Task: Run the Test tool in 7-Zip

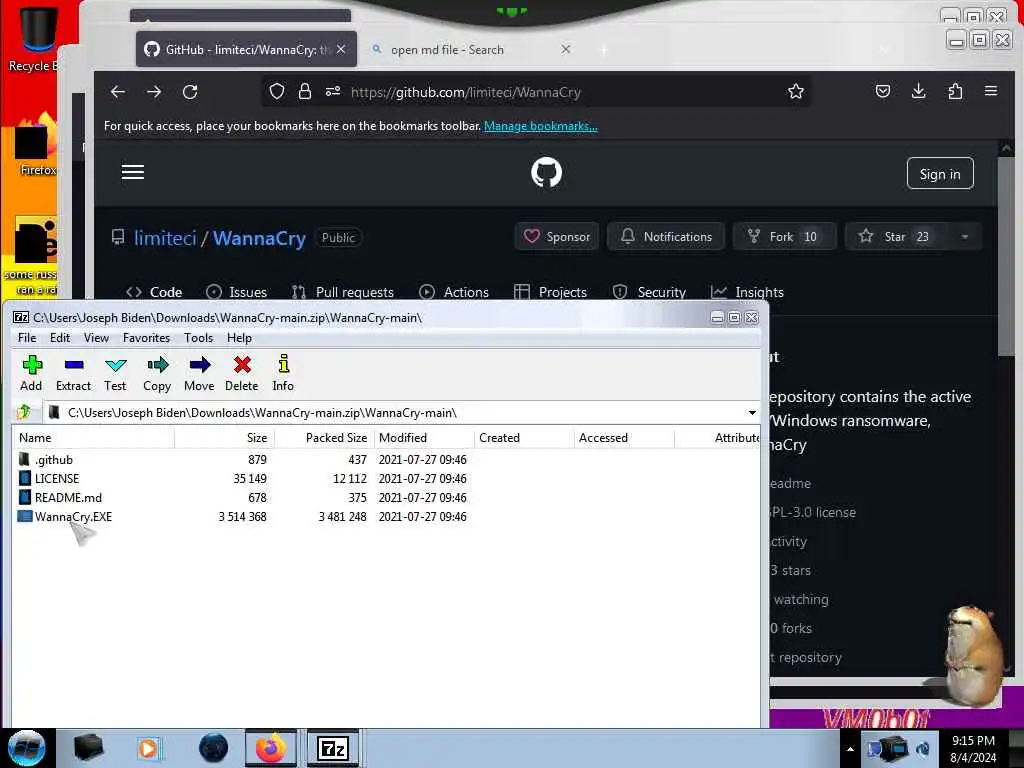Action: (115, 374)
